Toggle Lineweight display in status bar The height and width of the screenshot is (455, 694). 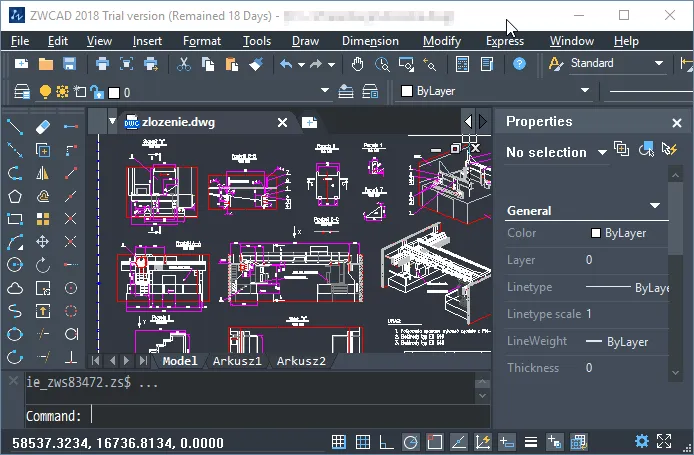[531, 441]
